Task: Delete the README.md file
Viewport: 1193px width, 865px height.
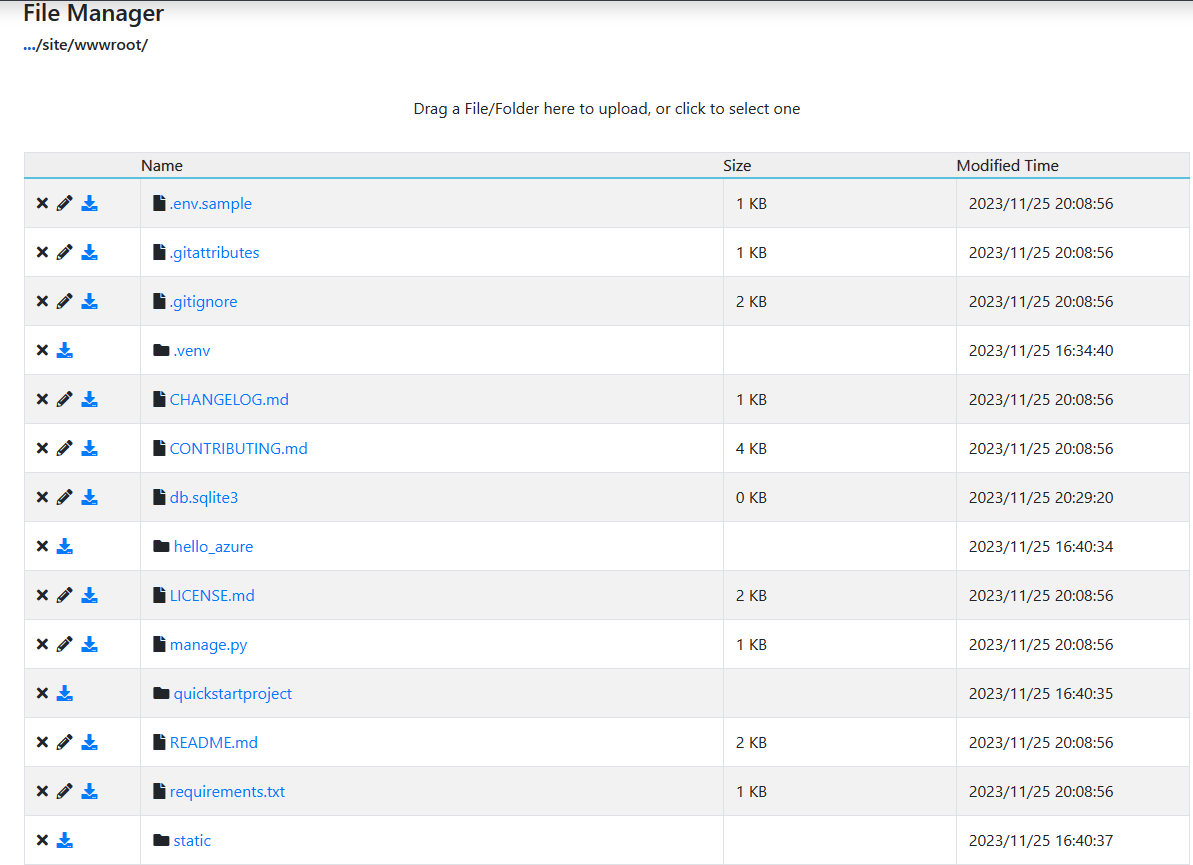Action: 42,742
